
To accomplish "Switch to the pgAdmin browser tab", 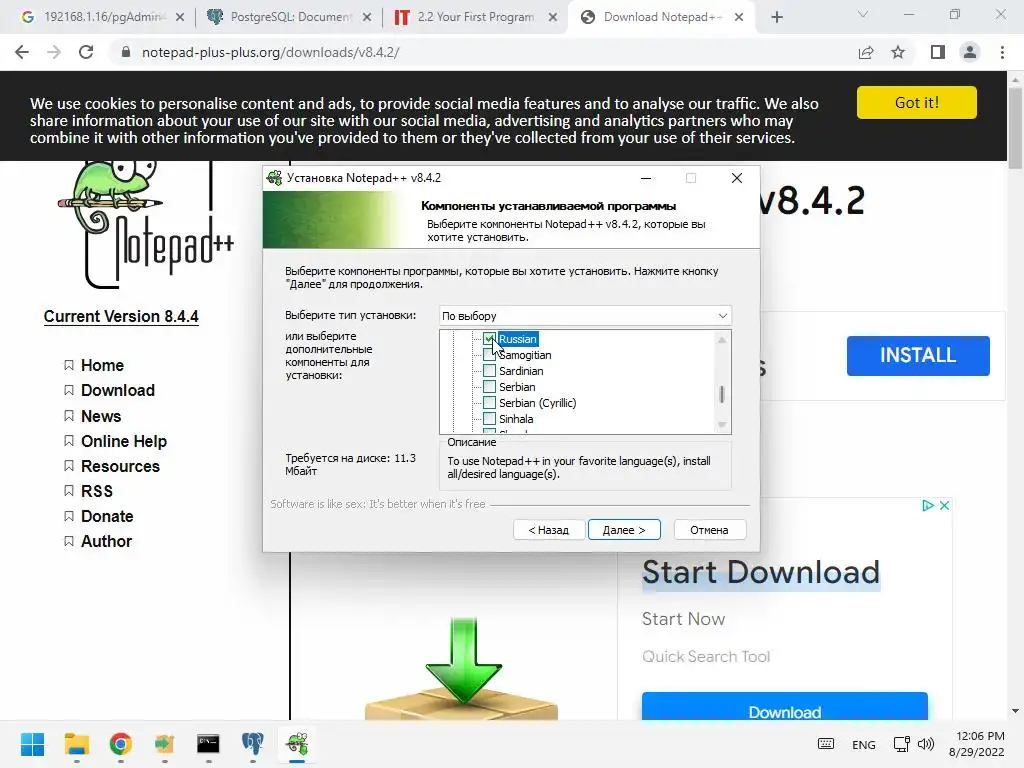I will coord(101,17).
